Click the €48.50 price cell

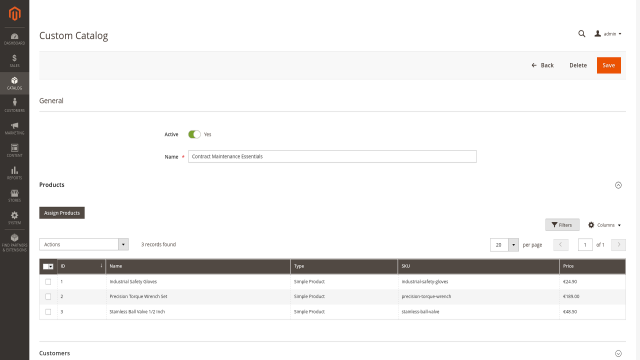(x=570, y=312)
